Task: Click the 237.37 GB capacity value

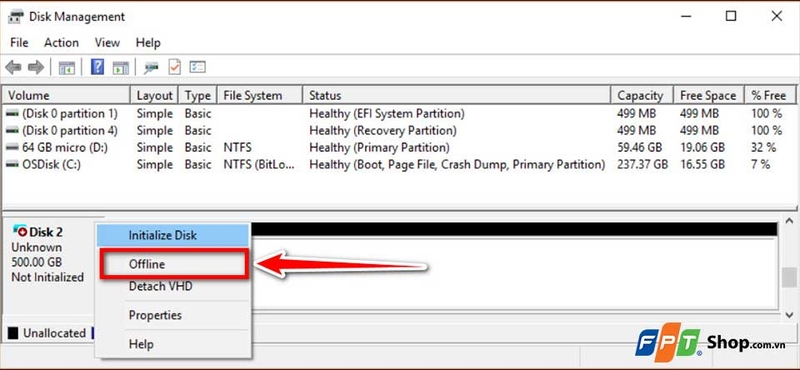Action: click(642, 165)
